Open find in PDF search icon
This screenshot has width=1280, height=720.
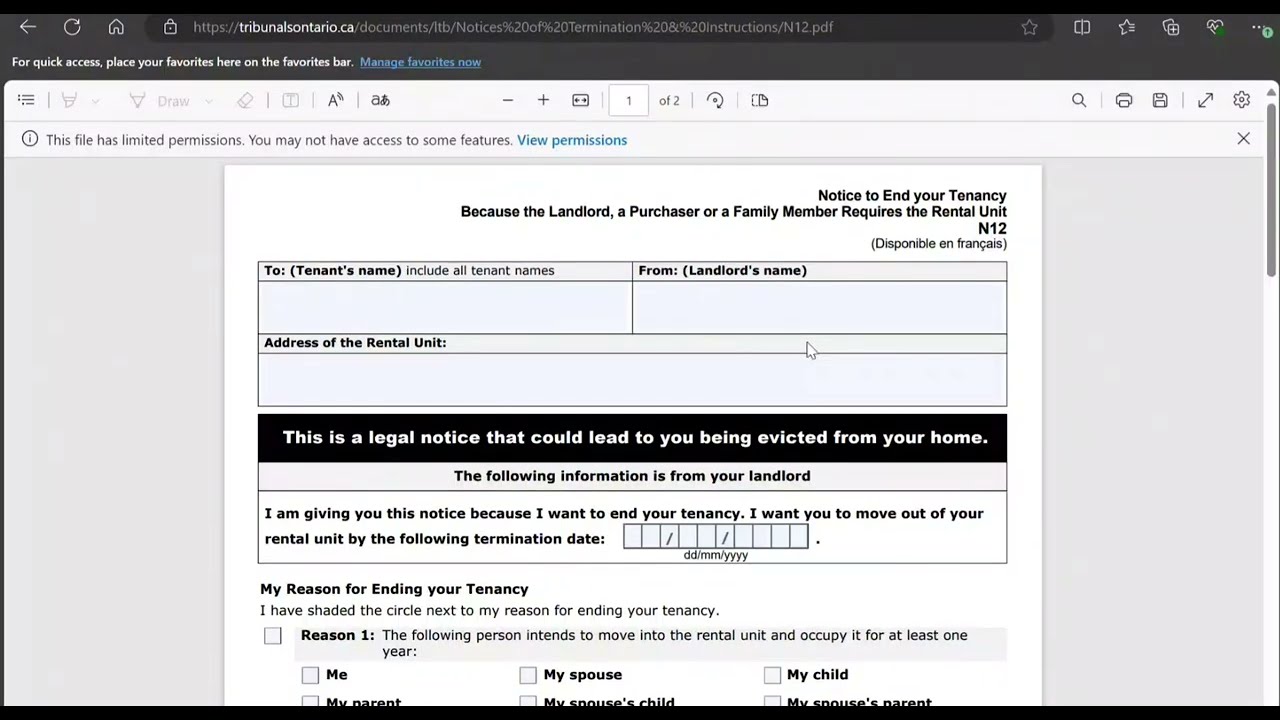[x=1079, y=100]
